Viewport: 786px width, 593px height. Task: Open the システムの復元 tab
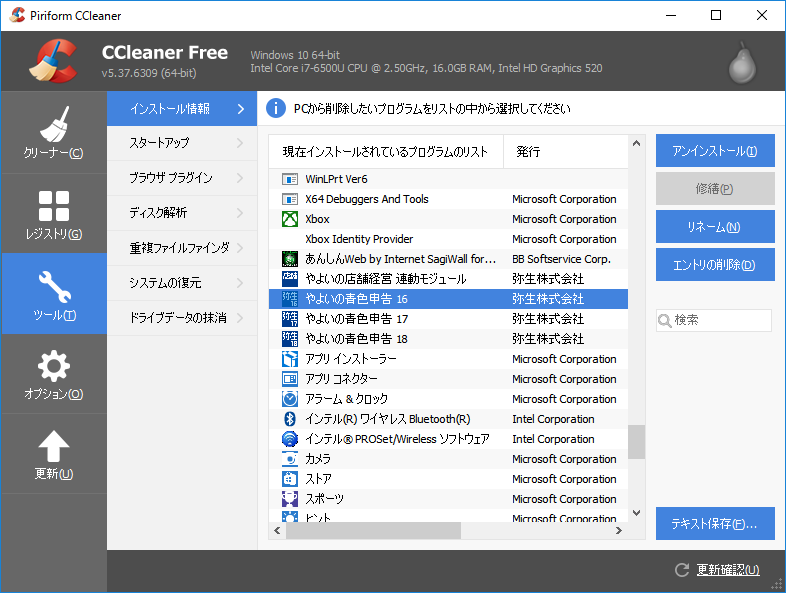182,283
